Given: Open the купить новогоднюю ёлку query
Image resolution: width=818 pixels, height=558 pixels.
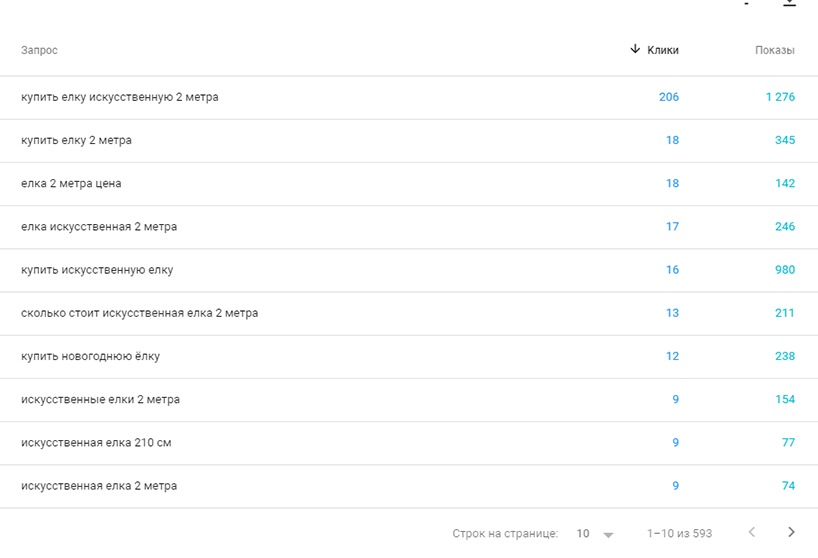Looking at the screenshot, I should [x=90, y=356].
